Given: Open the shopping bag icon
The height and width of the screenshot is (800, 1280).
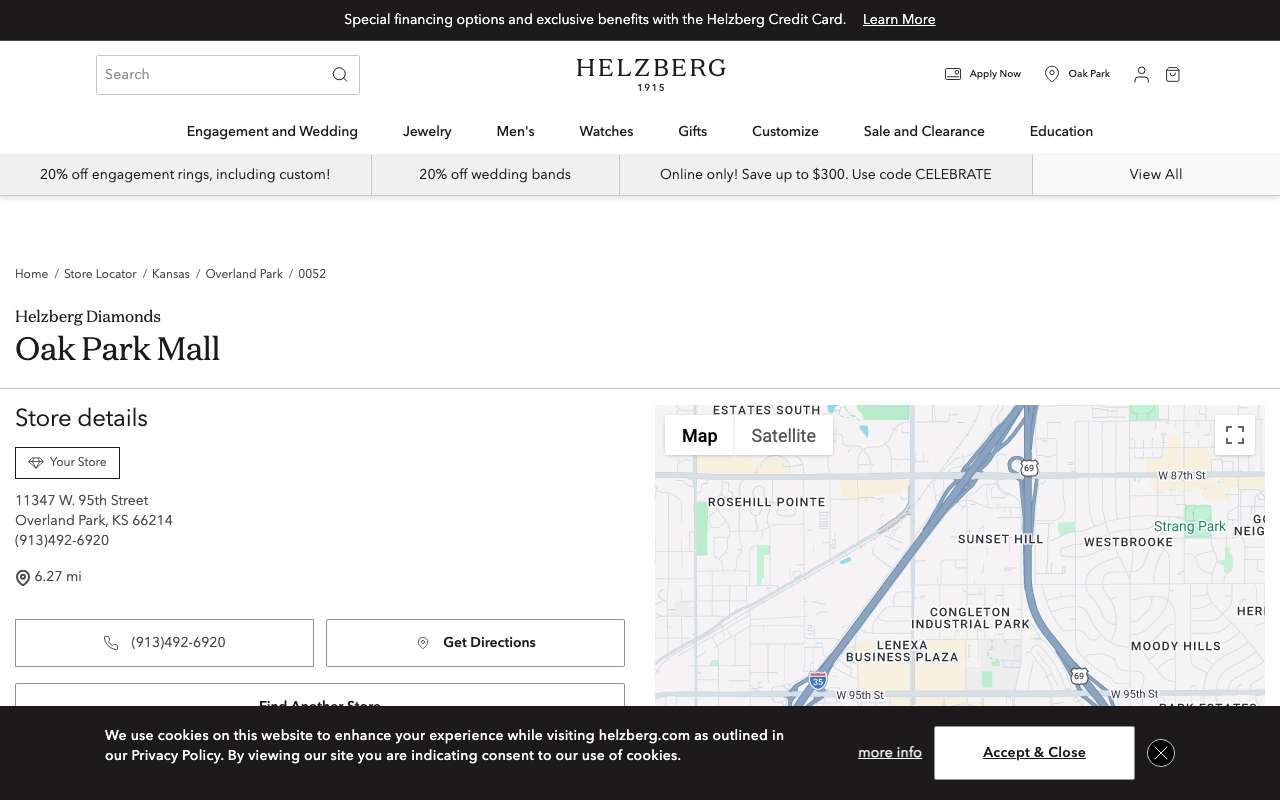Looking at the screenshot, I should pos(1173,74).
